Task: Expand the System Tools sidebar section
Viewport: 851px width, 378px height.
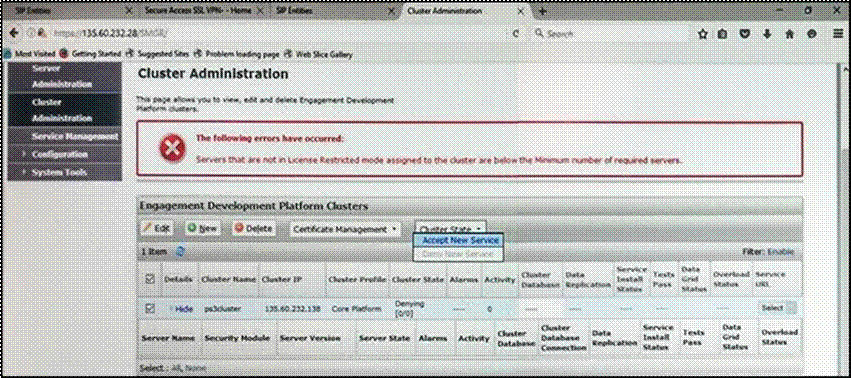Action: (59, 172)
